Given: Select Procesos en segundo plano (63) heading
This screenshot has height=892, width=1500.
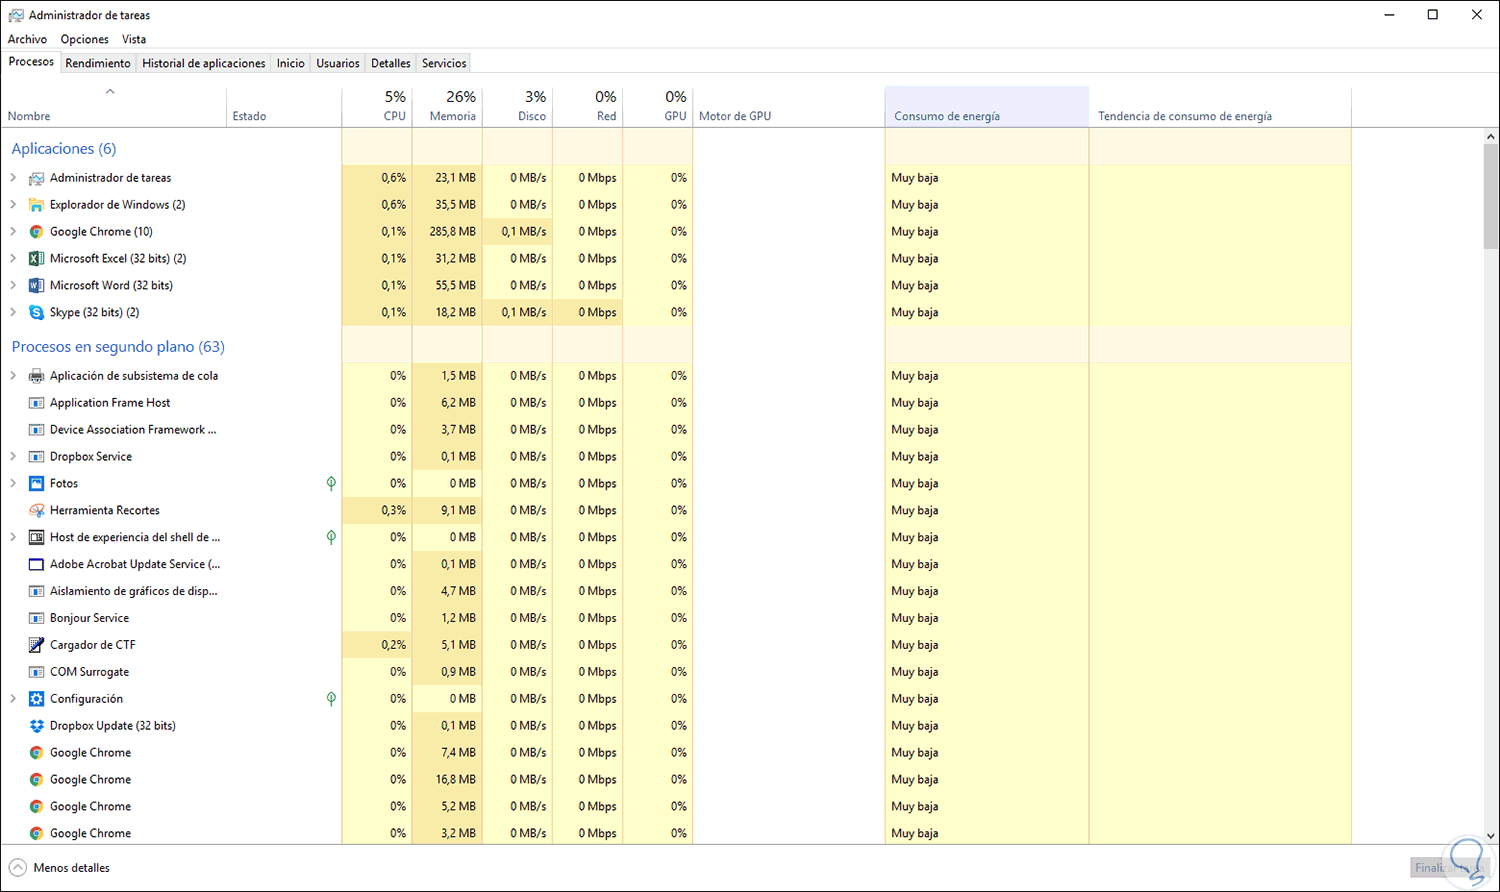Looking at the screenshot, I should click(x=118, y=347).
